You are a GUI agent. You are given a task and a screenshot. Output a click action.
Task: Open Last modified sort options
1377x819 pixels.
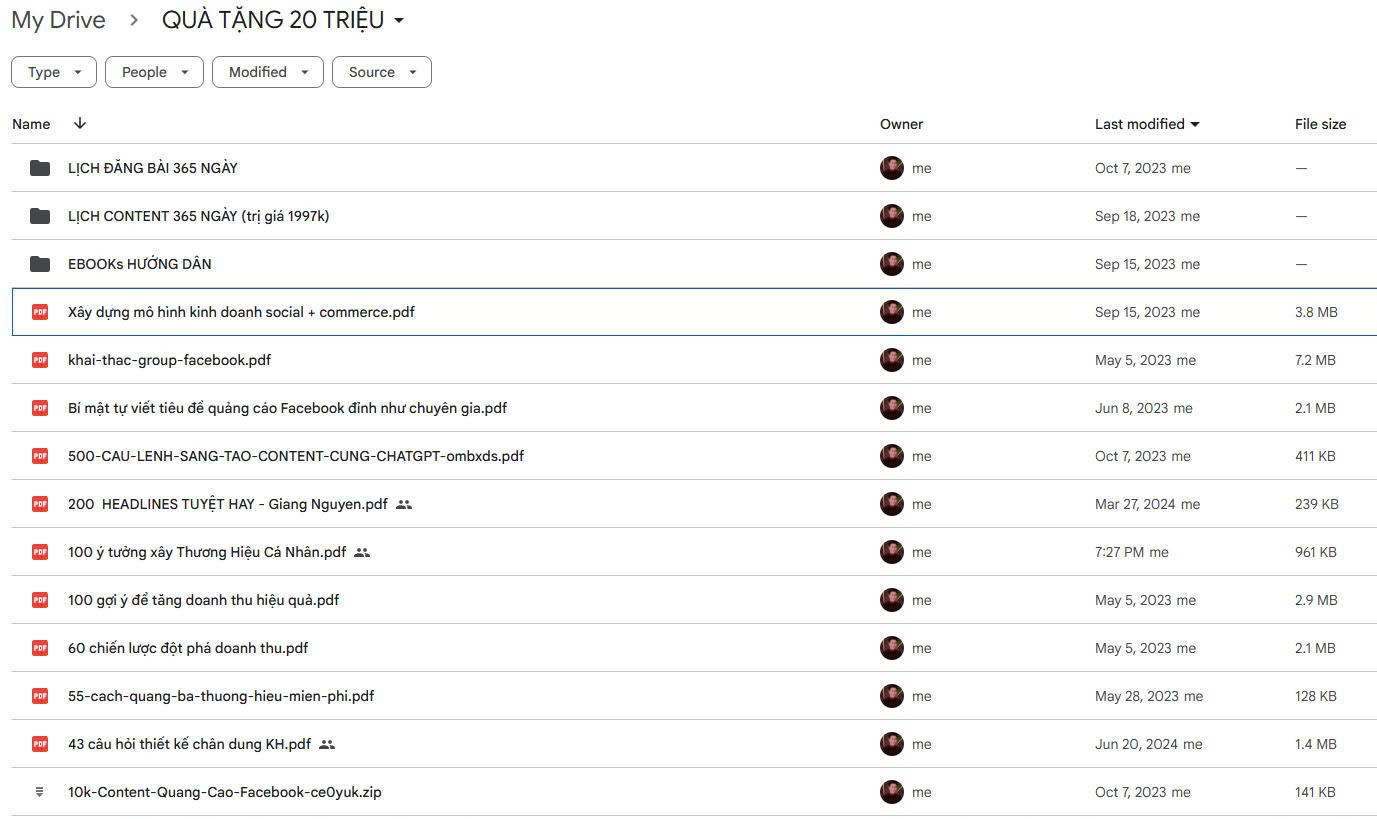1147,124
